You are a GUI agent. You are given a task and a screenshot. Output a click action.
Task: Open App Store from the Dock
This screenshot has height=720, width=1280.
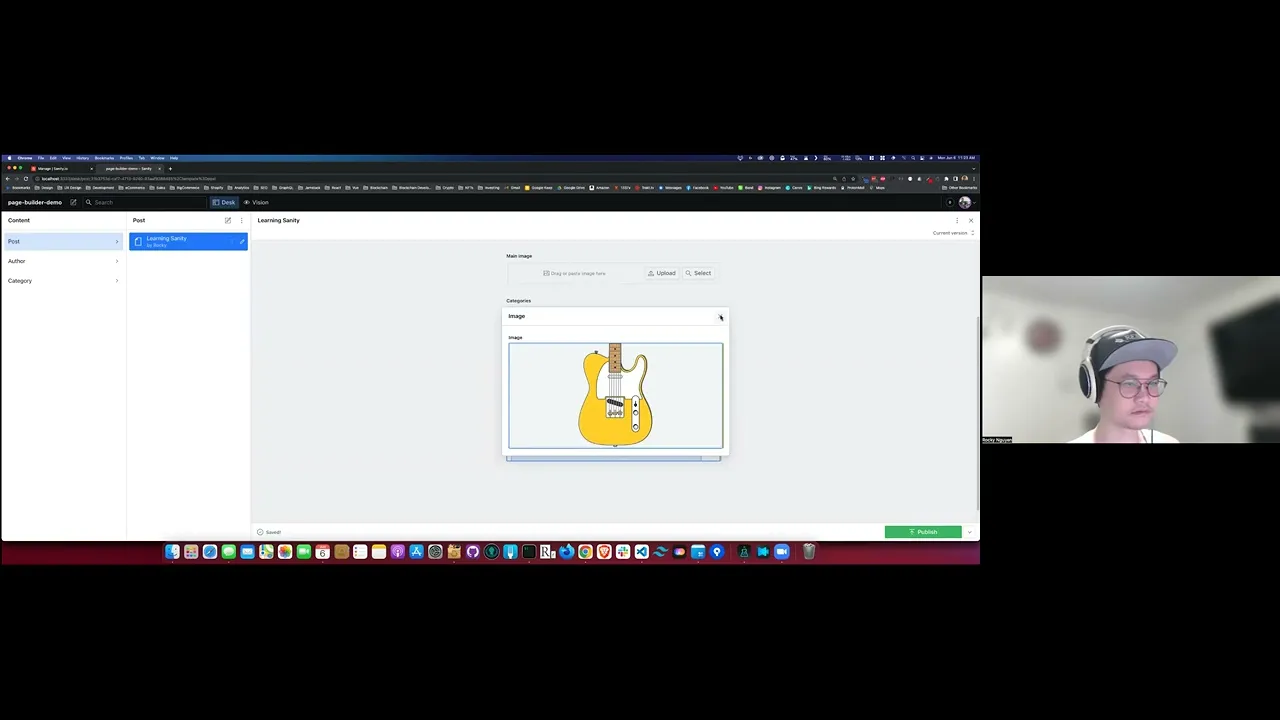coord(416,551)
